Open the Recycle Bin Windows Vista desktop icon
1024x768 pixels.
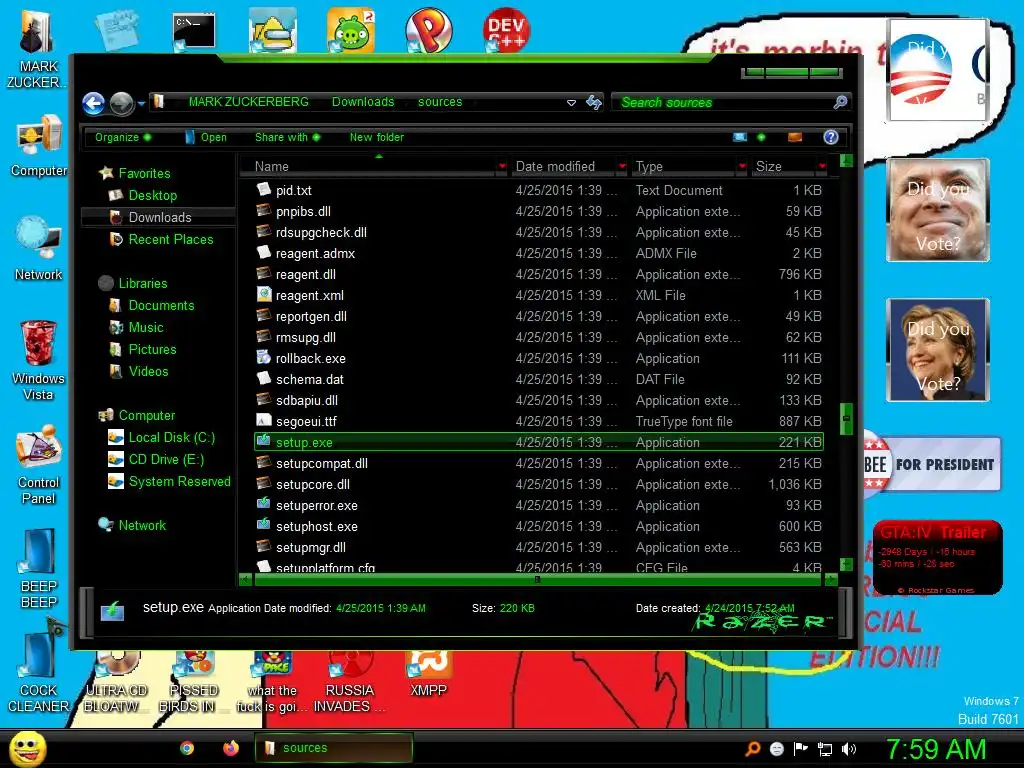click(38, 360)
